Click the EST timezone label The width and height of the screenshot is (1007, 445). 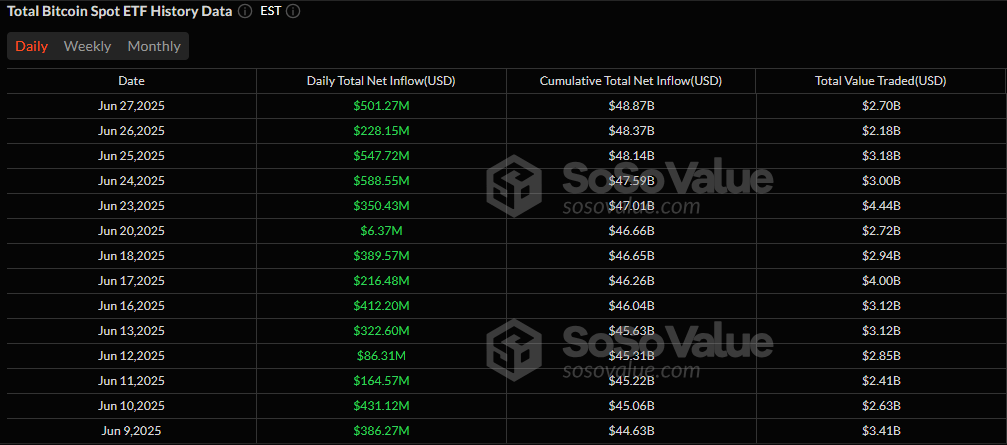click(271, 13)
